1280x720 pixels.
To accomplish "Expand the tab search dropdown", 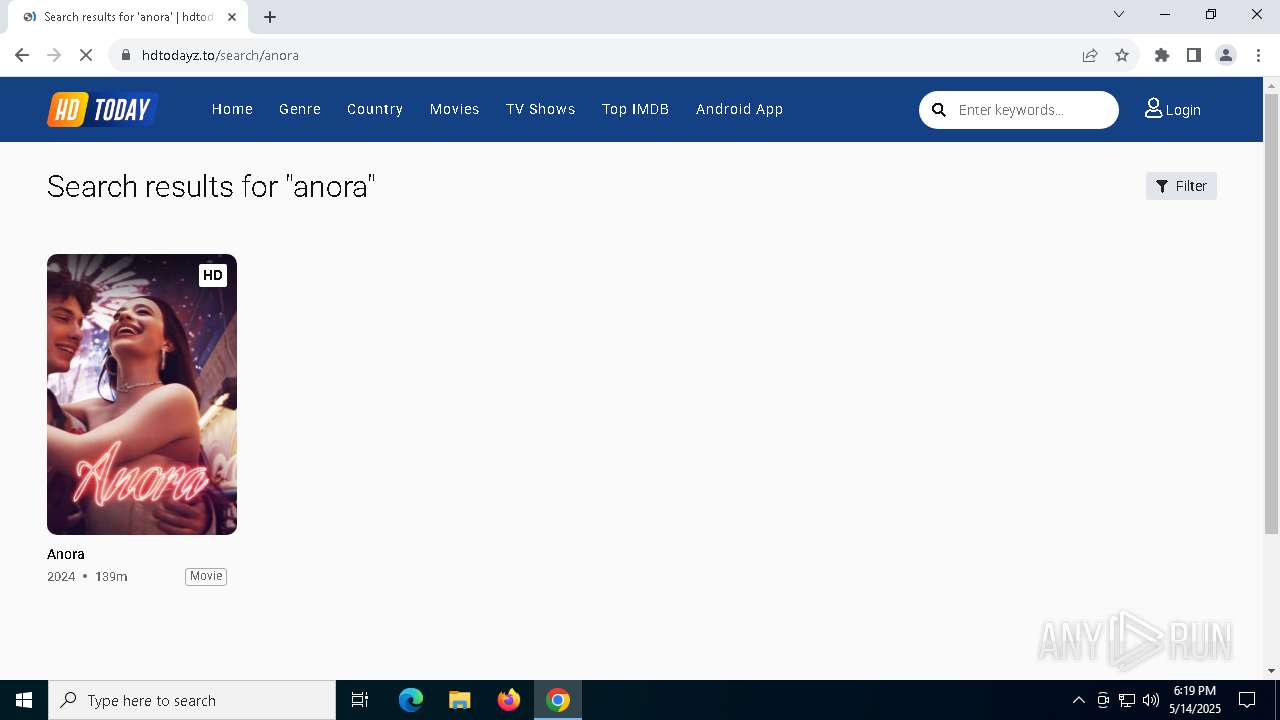I will tap(1119, 14).
